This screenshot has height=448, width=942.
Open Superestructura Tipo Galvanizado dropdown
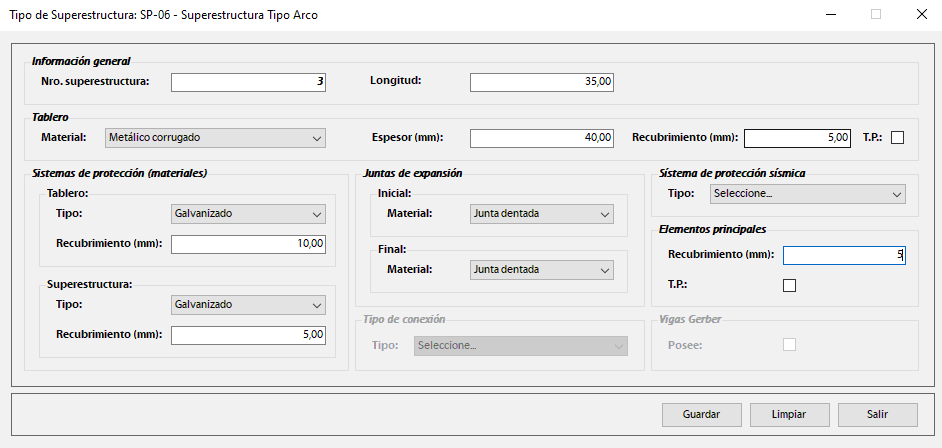tap(248, 304)
